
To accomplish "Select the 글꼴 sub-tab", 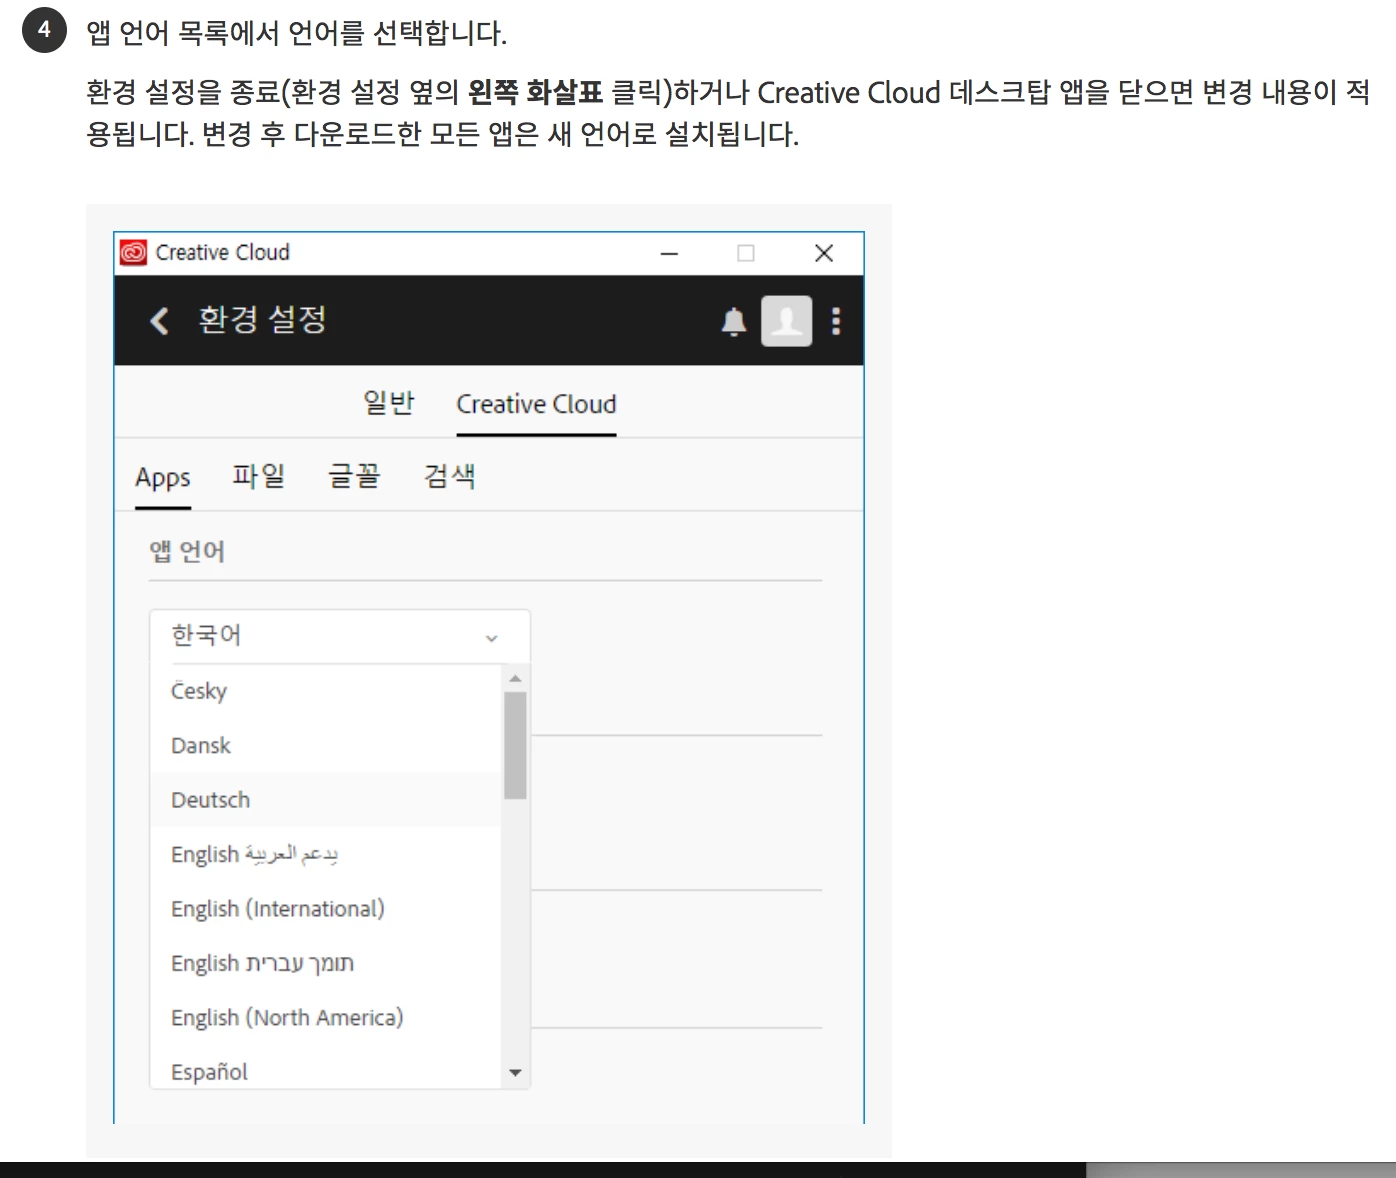I will [354, 476].
